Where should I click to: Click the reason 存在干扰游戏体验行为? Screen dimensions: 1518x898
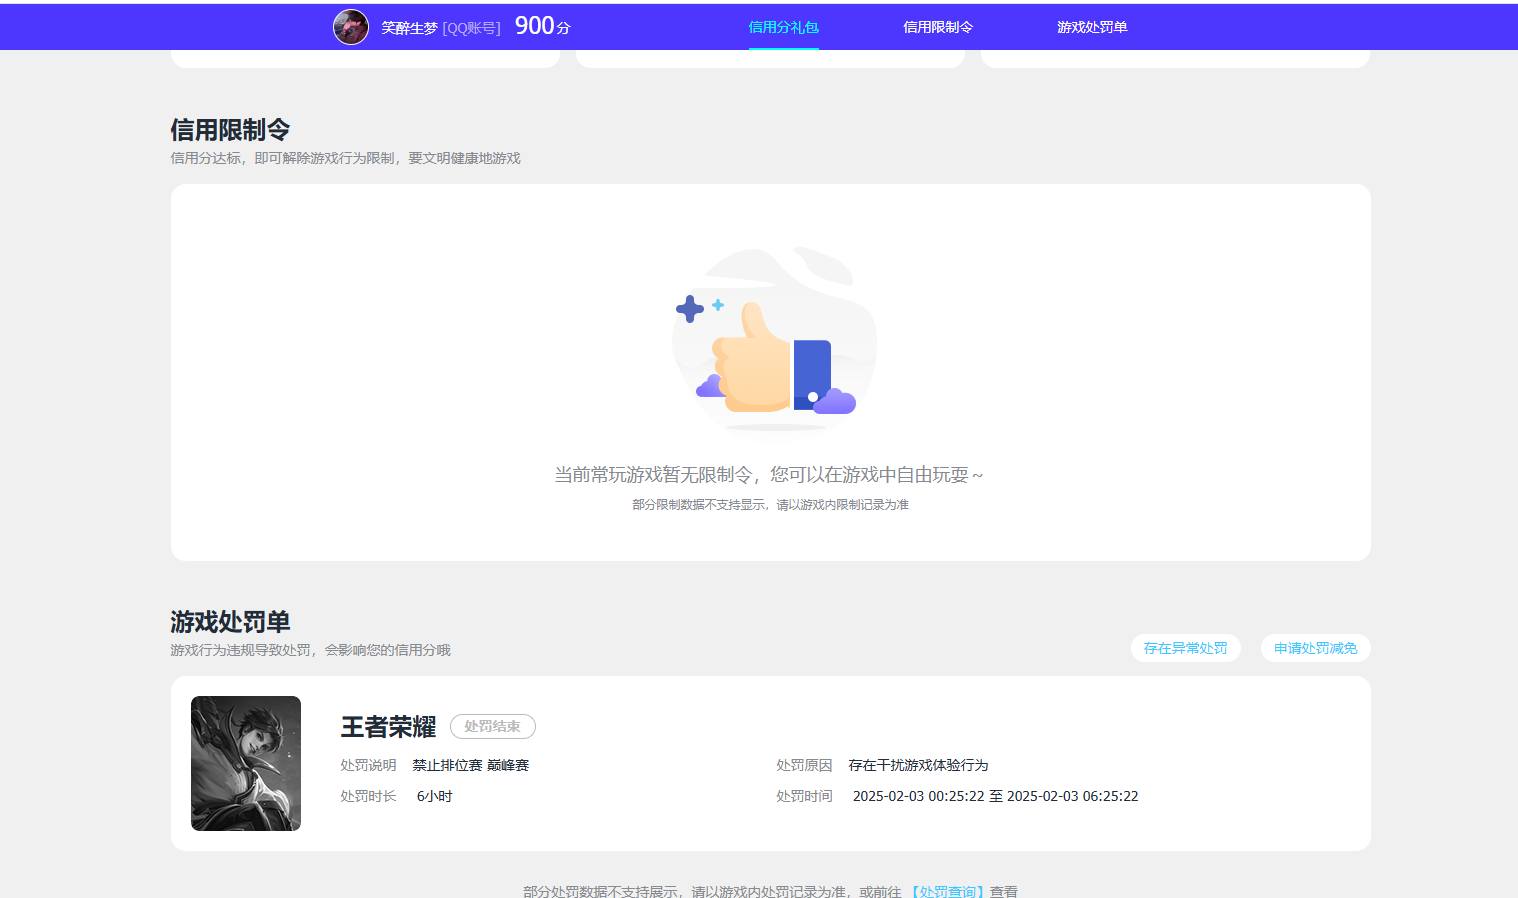click(x=918, y=765)
